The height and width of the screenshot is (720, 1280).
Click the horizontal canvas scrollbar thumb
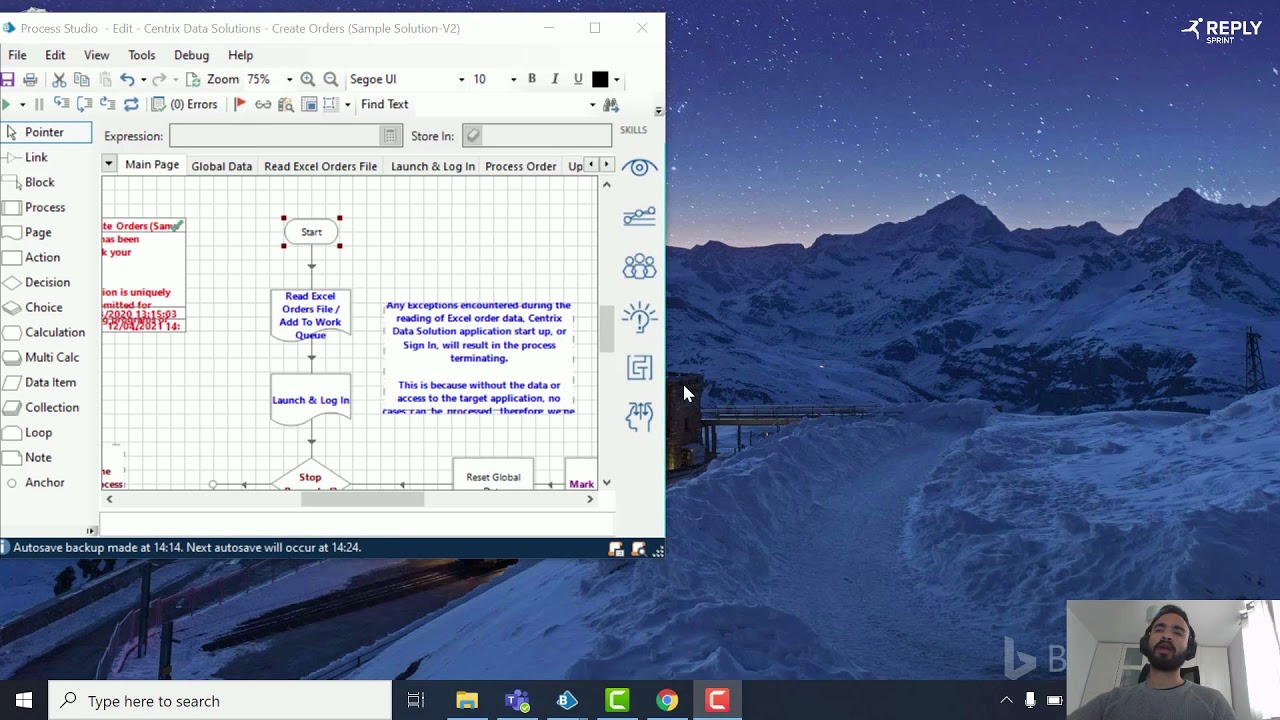point(363,499)
